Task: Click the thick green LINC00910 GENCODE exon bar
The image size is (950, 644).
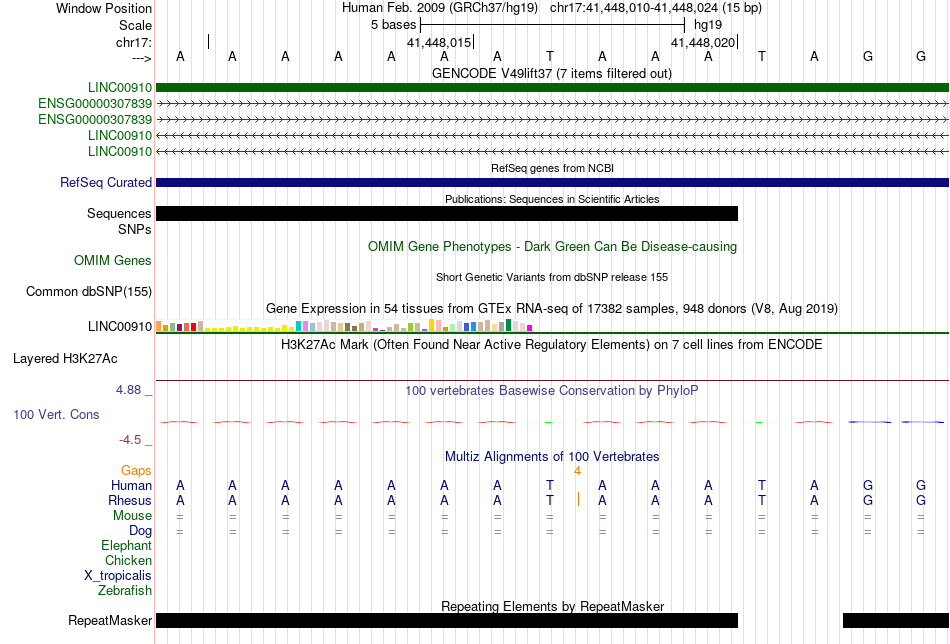Action: (x=552, y=87)
